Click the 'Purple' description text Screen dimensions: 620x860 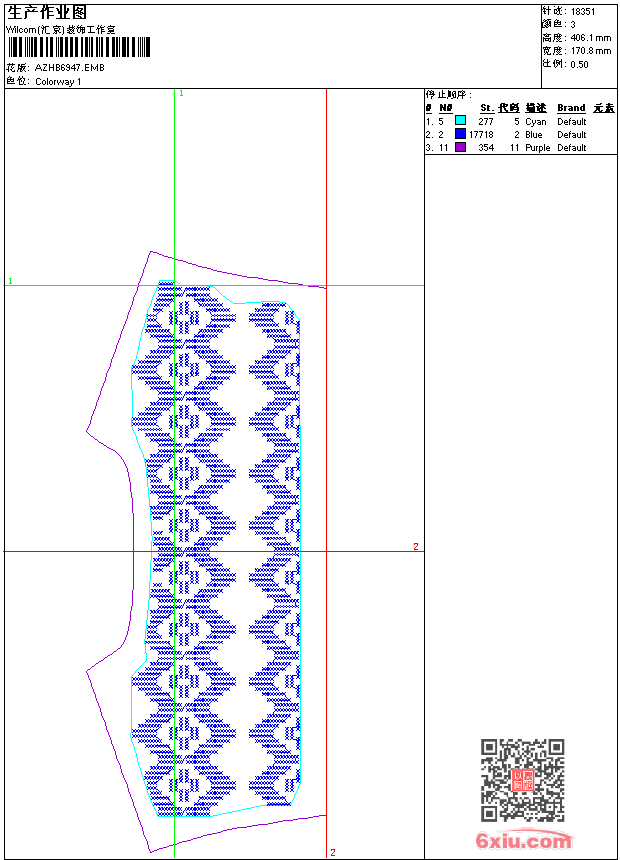coord(537,148)
